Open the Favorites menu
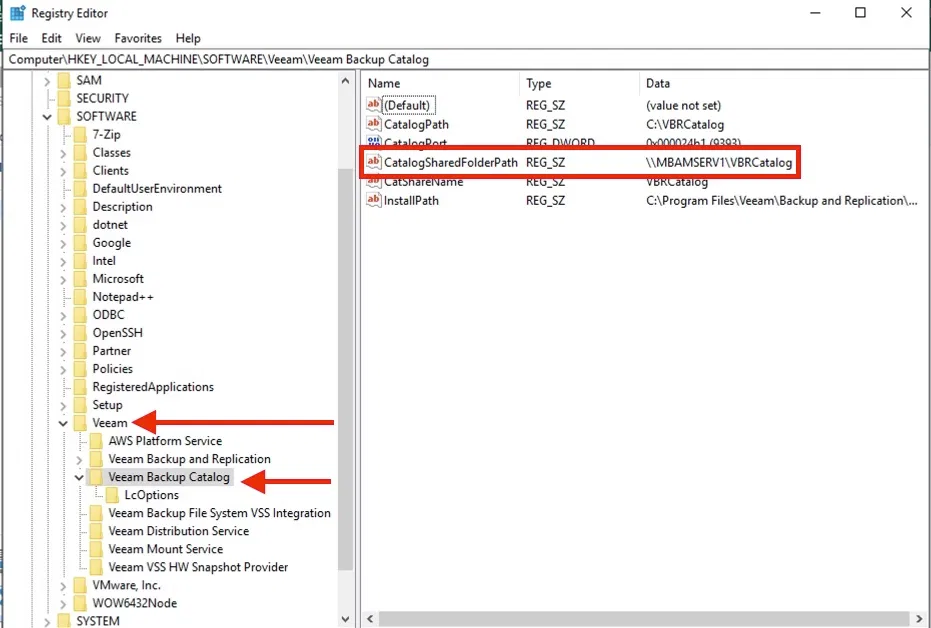 tap(138, 38)
